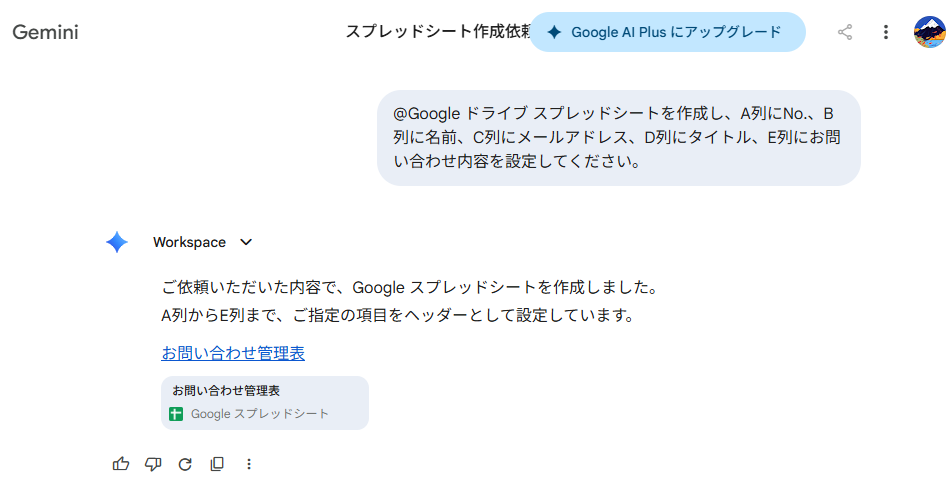Copy the response with the copy icon
The height and width of the screenshot is (496, 952).
point(217,464)
